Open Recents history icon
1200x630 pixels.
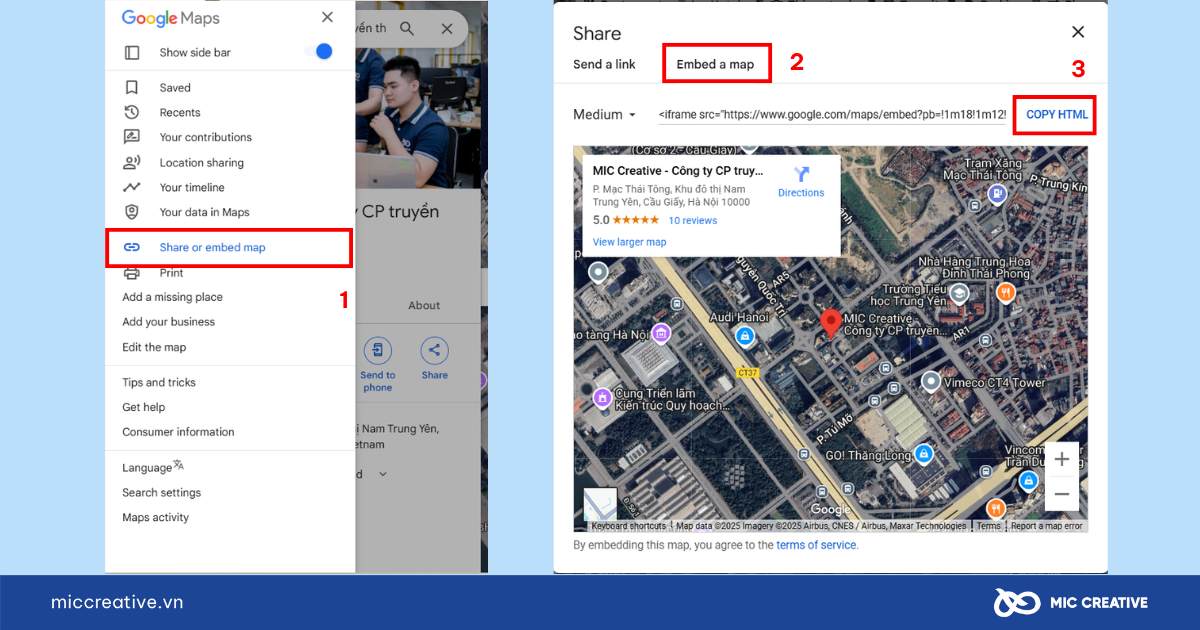click(132, 112)
